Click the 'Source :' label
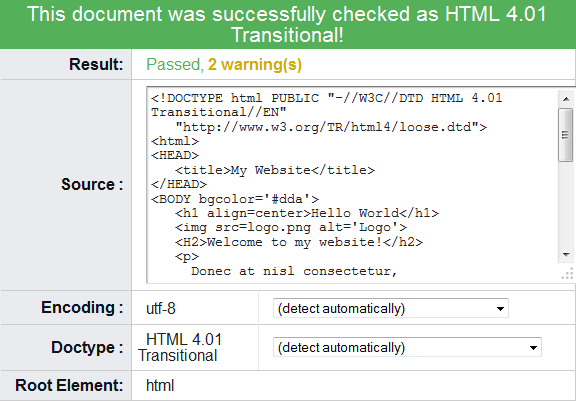Screen dimensions: 576x401 (92, 184)
